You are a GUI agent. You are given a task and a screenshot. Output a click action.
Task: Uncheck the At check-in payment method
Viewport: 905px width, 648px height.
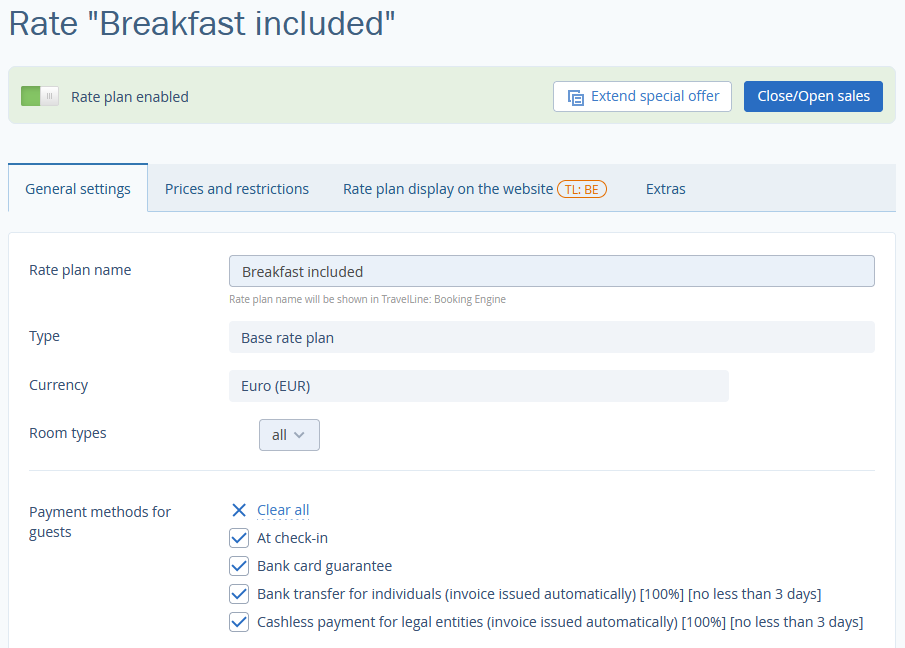click(239, 538)
